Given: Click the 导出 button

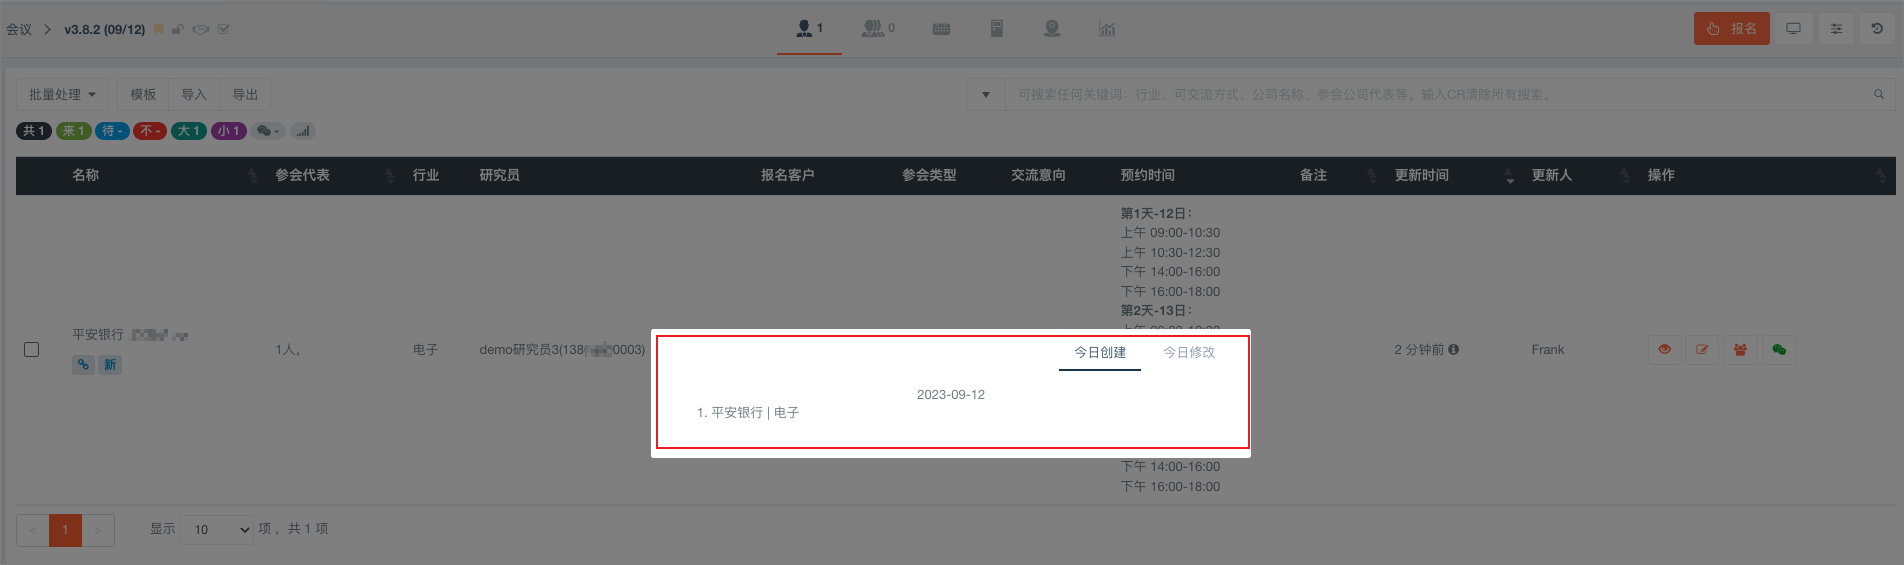Looking at the screenshot, I should point(245,95).
